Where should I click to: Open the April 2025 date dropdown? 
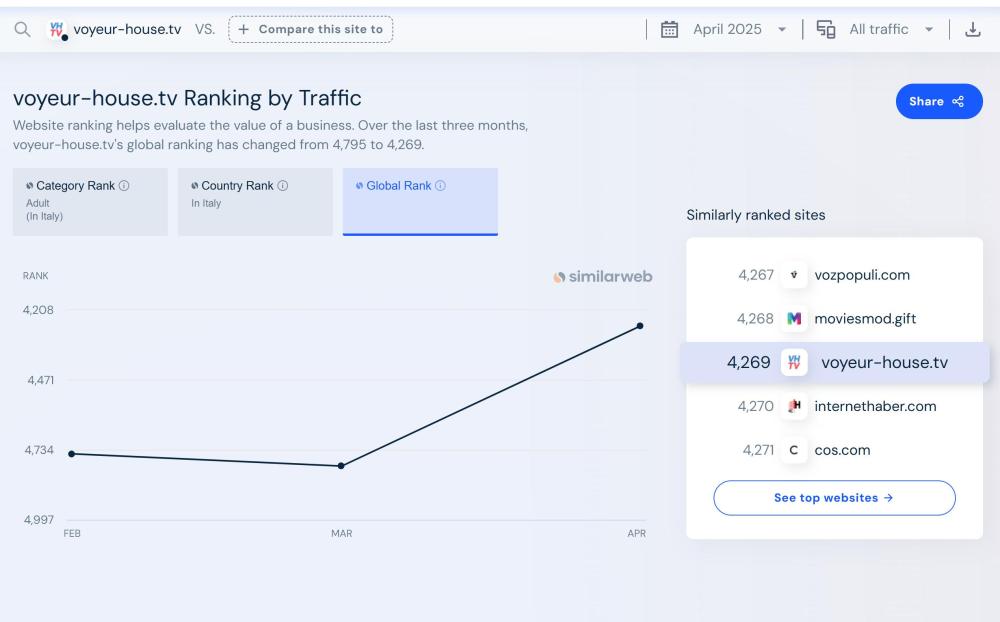[x=739, y=29]
